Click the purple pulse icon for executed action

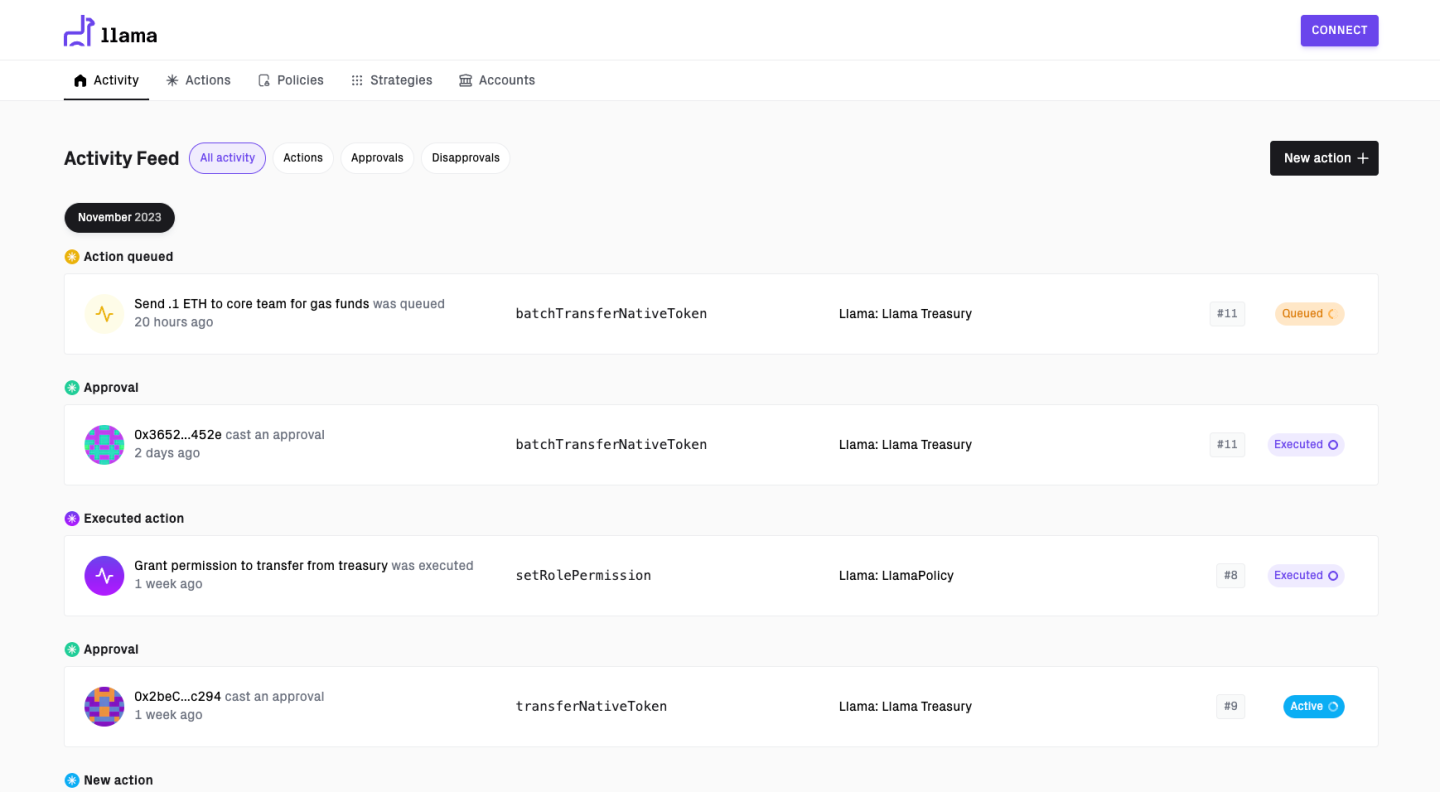pyautogui.click(x=104, y=576)
